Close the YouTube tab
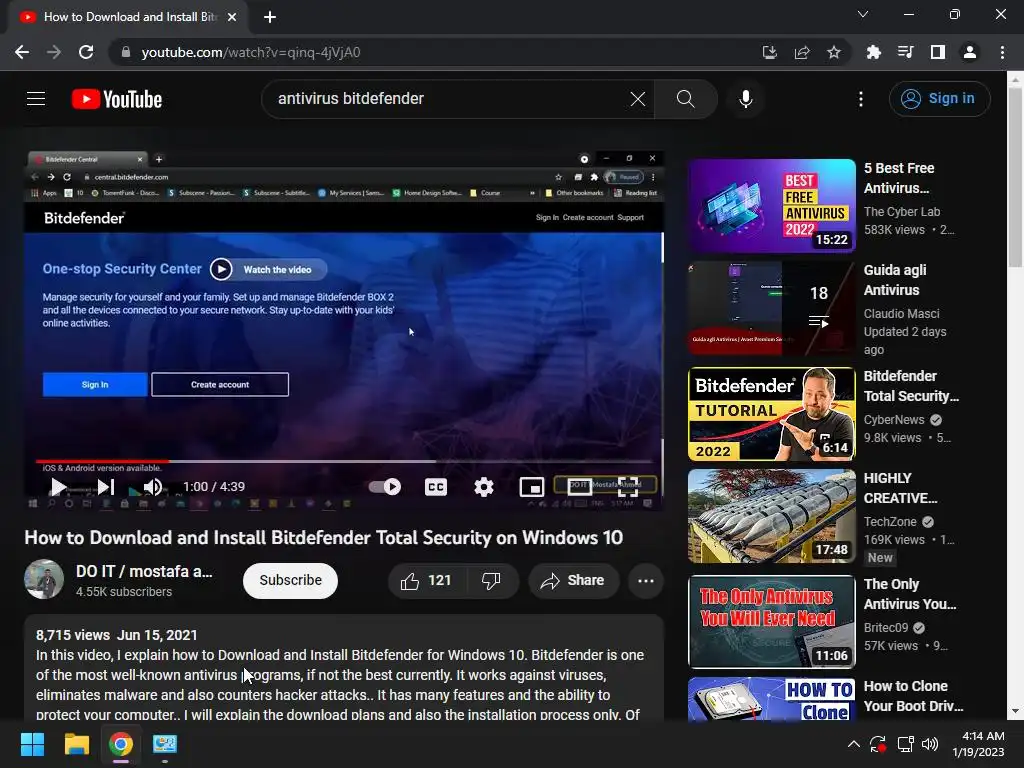The width and height of the screenshot is (1024, 768). pos(232,17)
